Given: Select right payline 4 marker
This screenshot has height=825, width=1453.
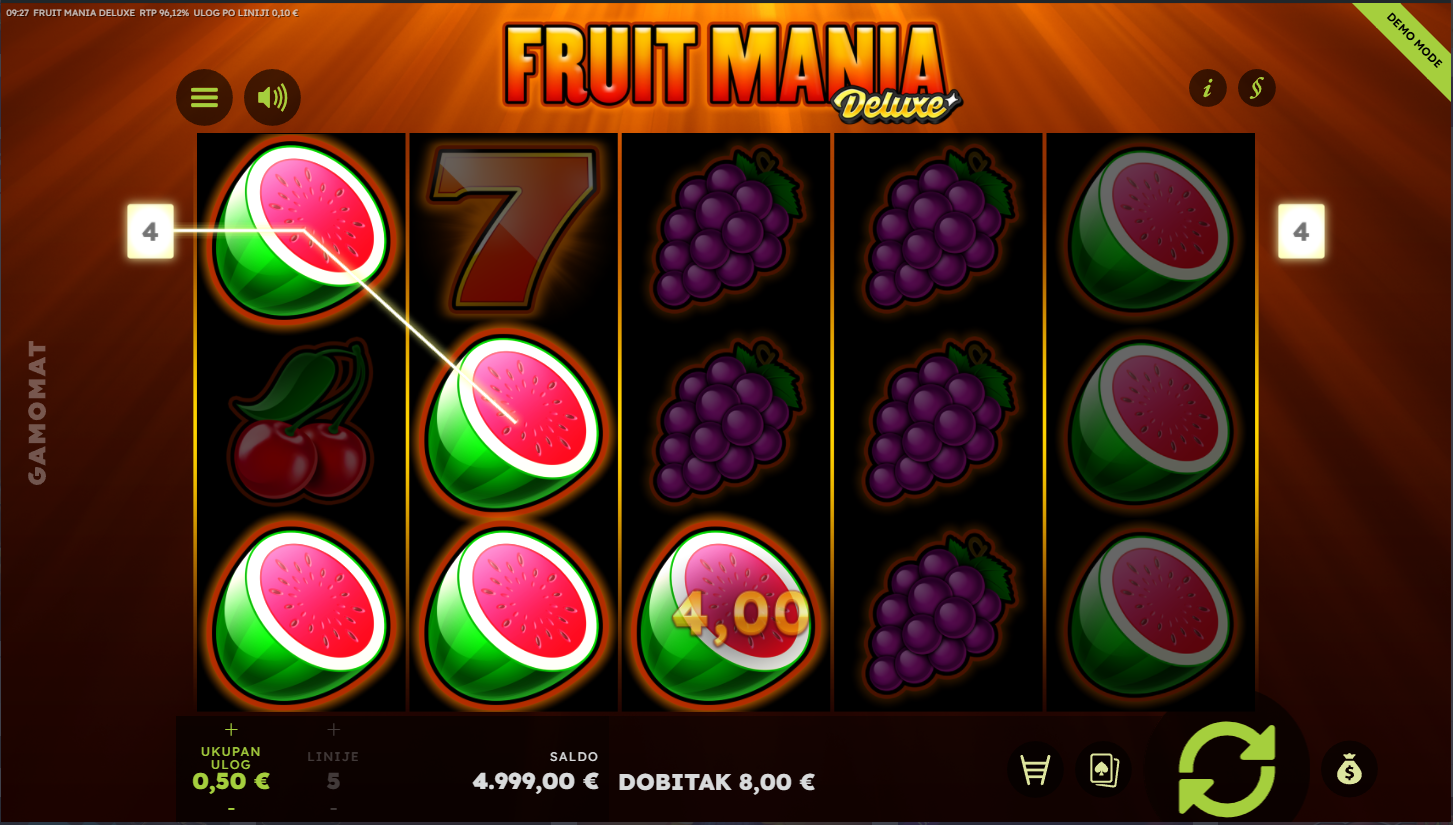Looking at the screenshot, I should pos(1301,232).
